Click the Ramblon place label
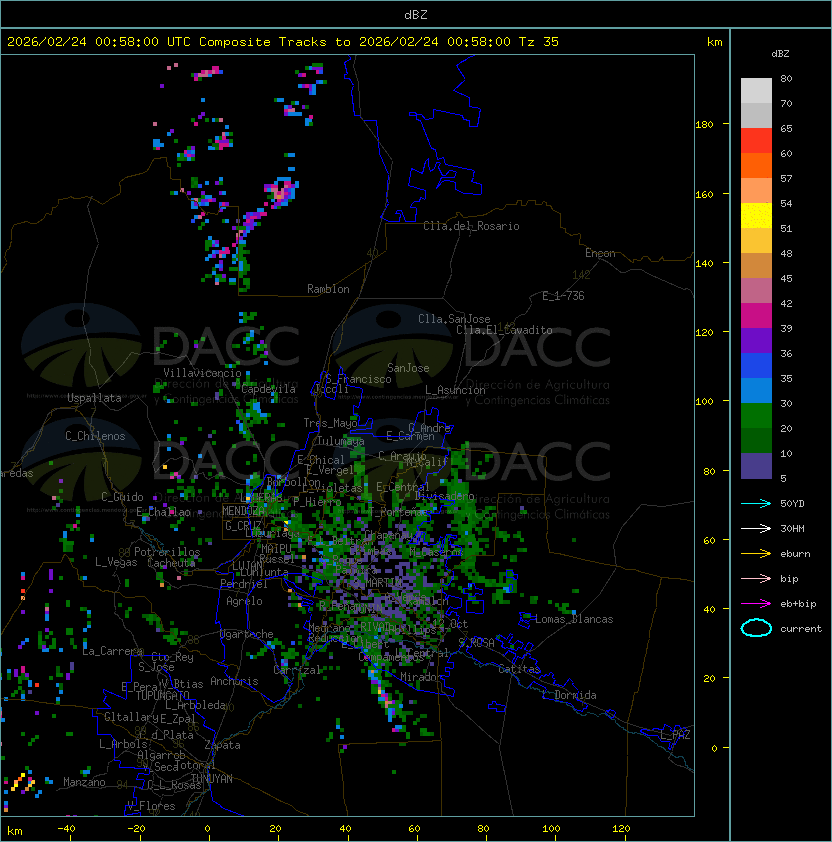This screenshot has width=832, height=842. pyautogui.click(x=328, y=289)
